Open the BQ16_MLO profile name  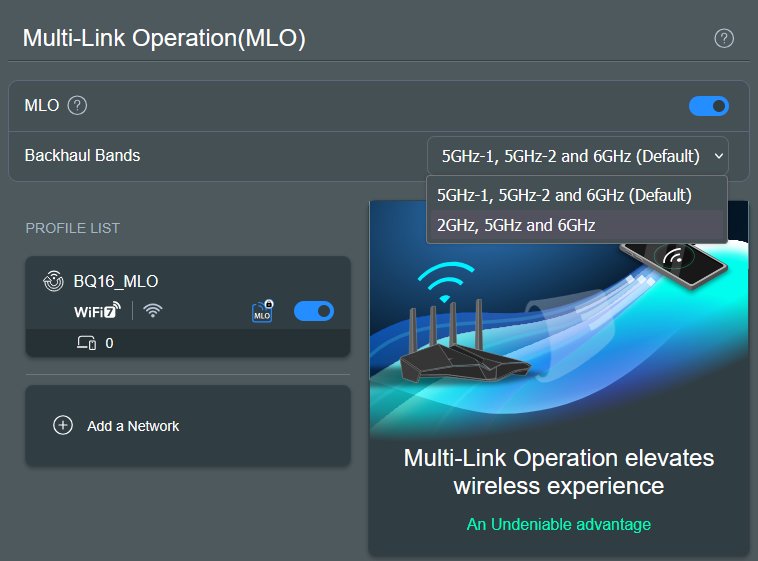pyautogui.click(x=116, y=281)
